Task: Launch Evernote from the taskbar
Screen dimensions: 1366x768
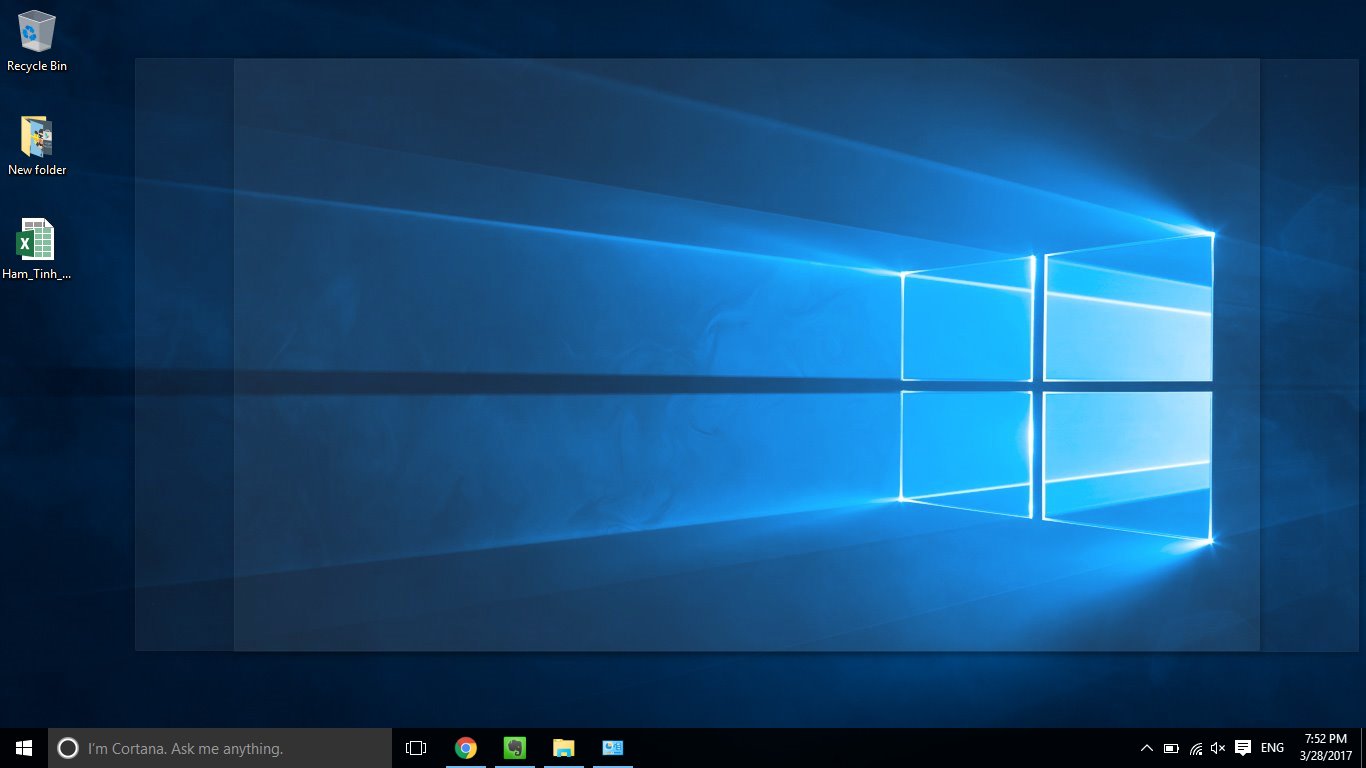Action: pyautogui.click(x=514, y=747)
